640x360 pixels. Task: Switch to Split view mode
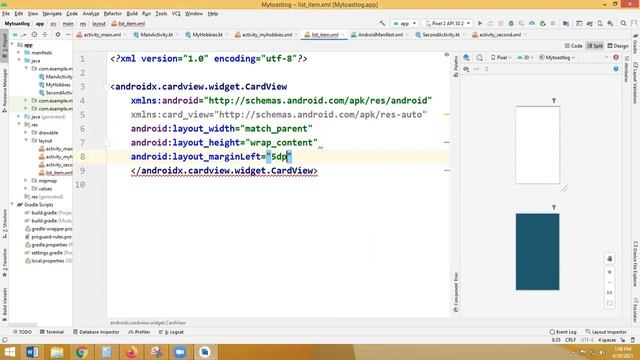coord(595,46)
